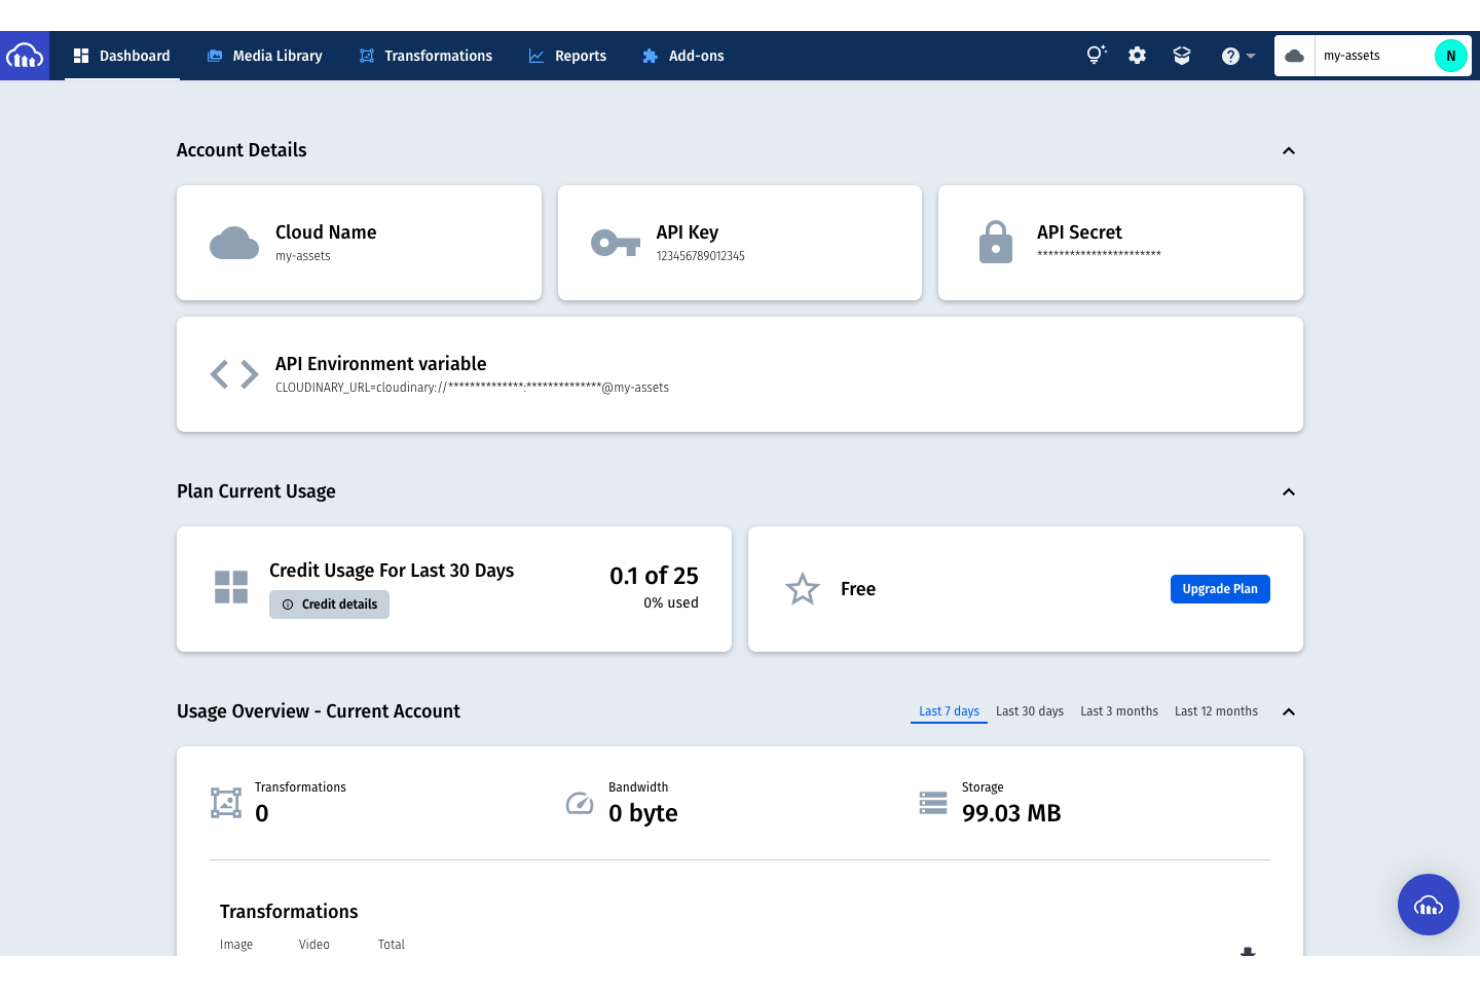Click the lightbulb what's new icon
The height and width of the screenshot is (987, 1480).
coord(1096,55)
